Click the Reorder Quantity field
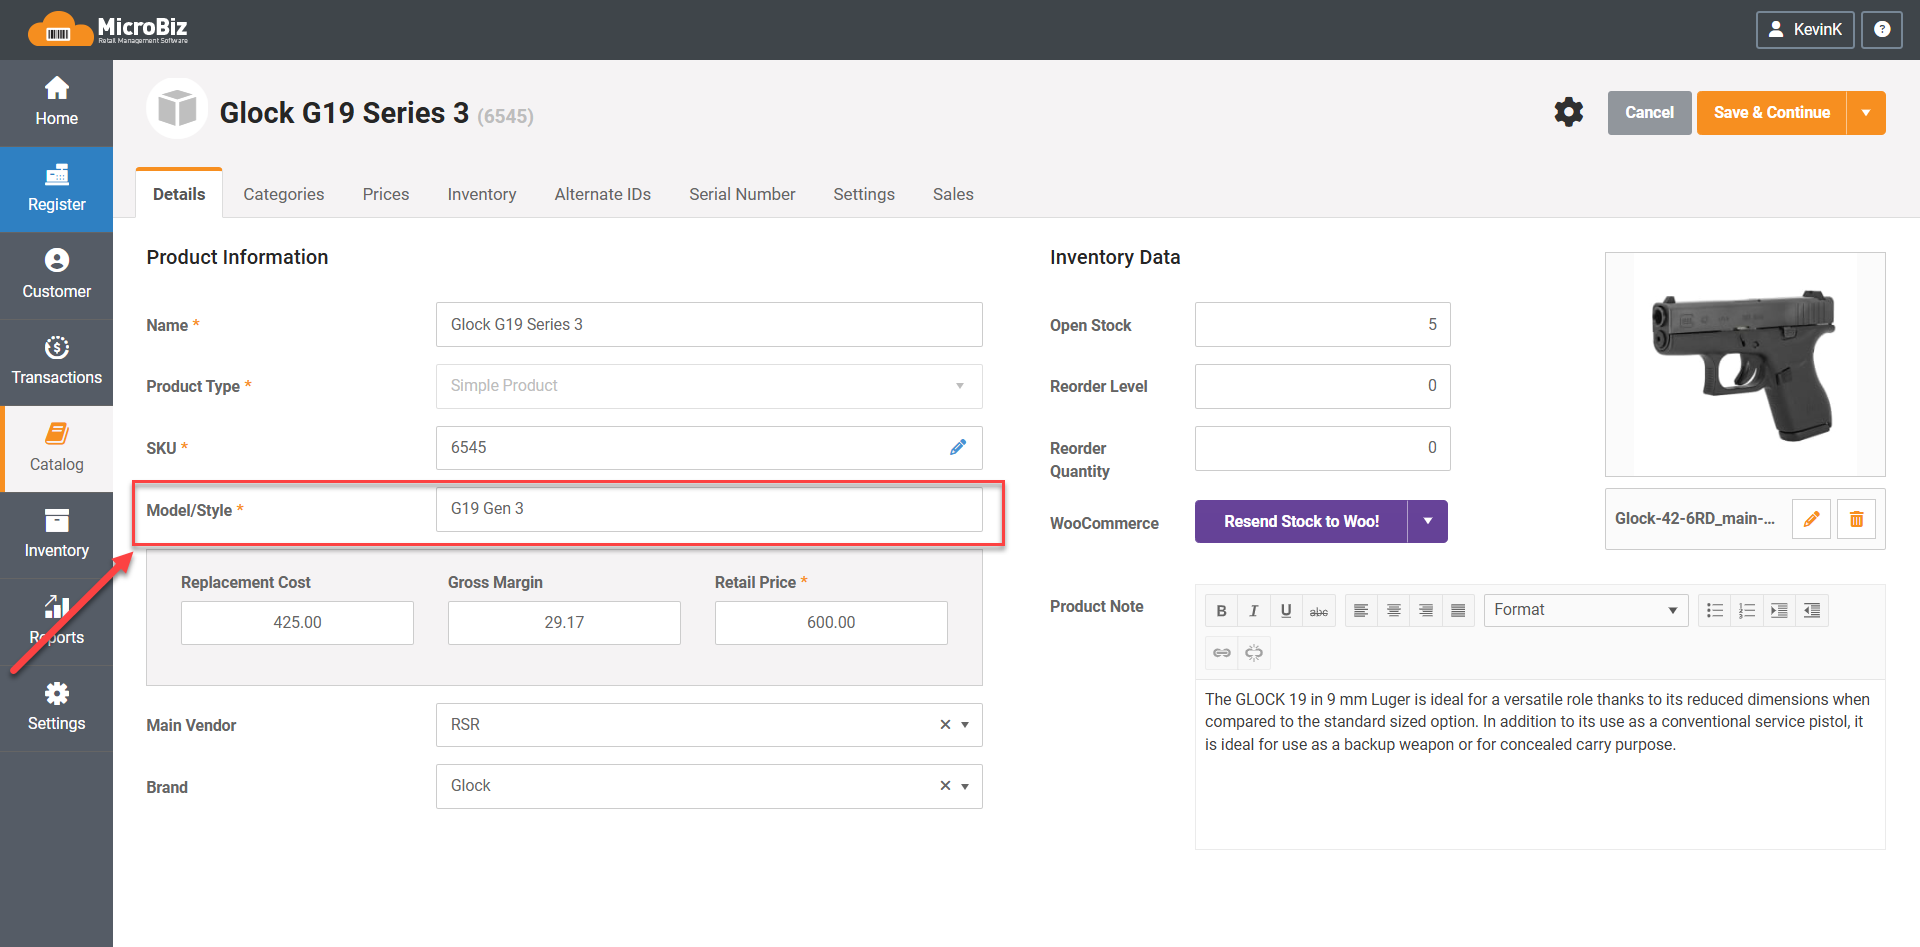Image resolution: width=1920 pixels, height=947 pixels. click(x=1322, y=448)
